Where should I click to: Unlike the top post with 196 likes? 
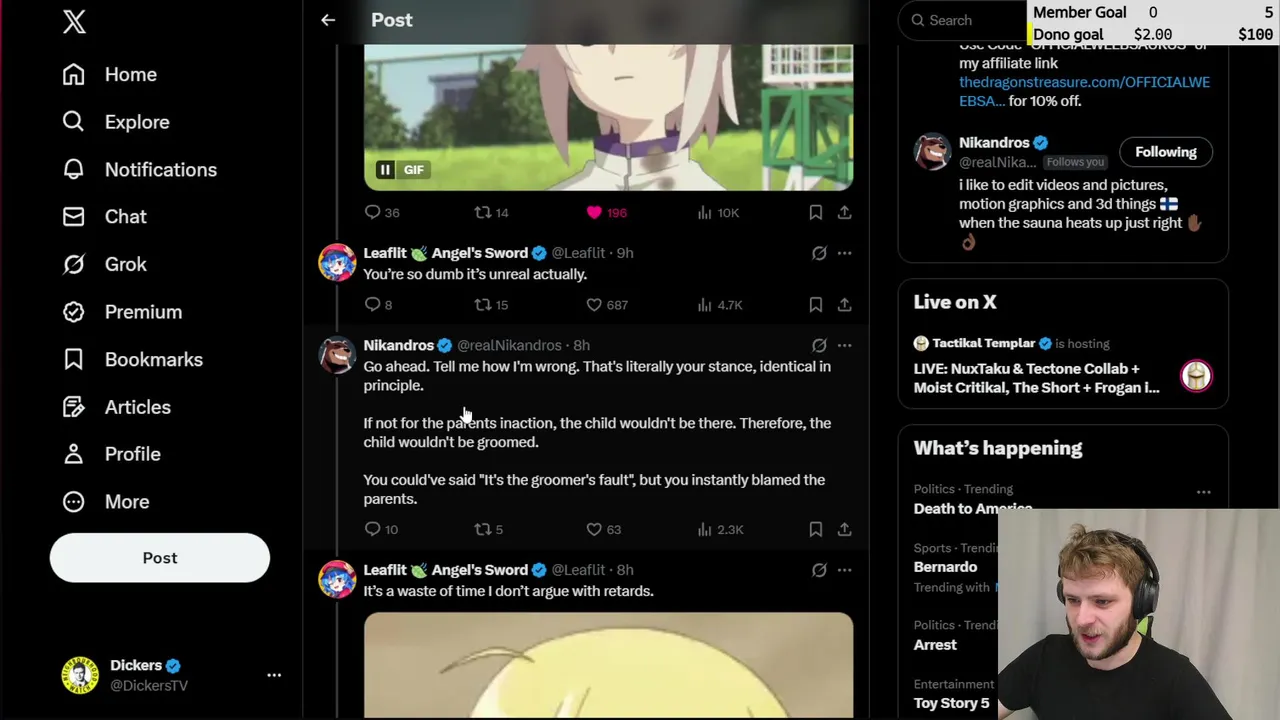594,212
